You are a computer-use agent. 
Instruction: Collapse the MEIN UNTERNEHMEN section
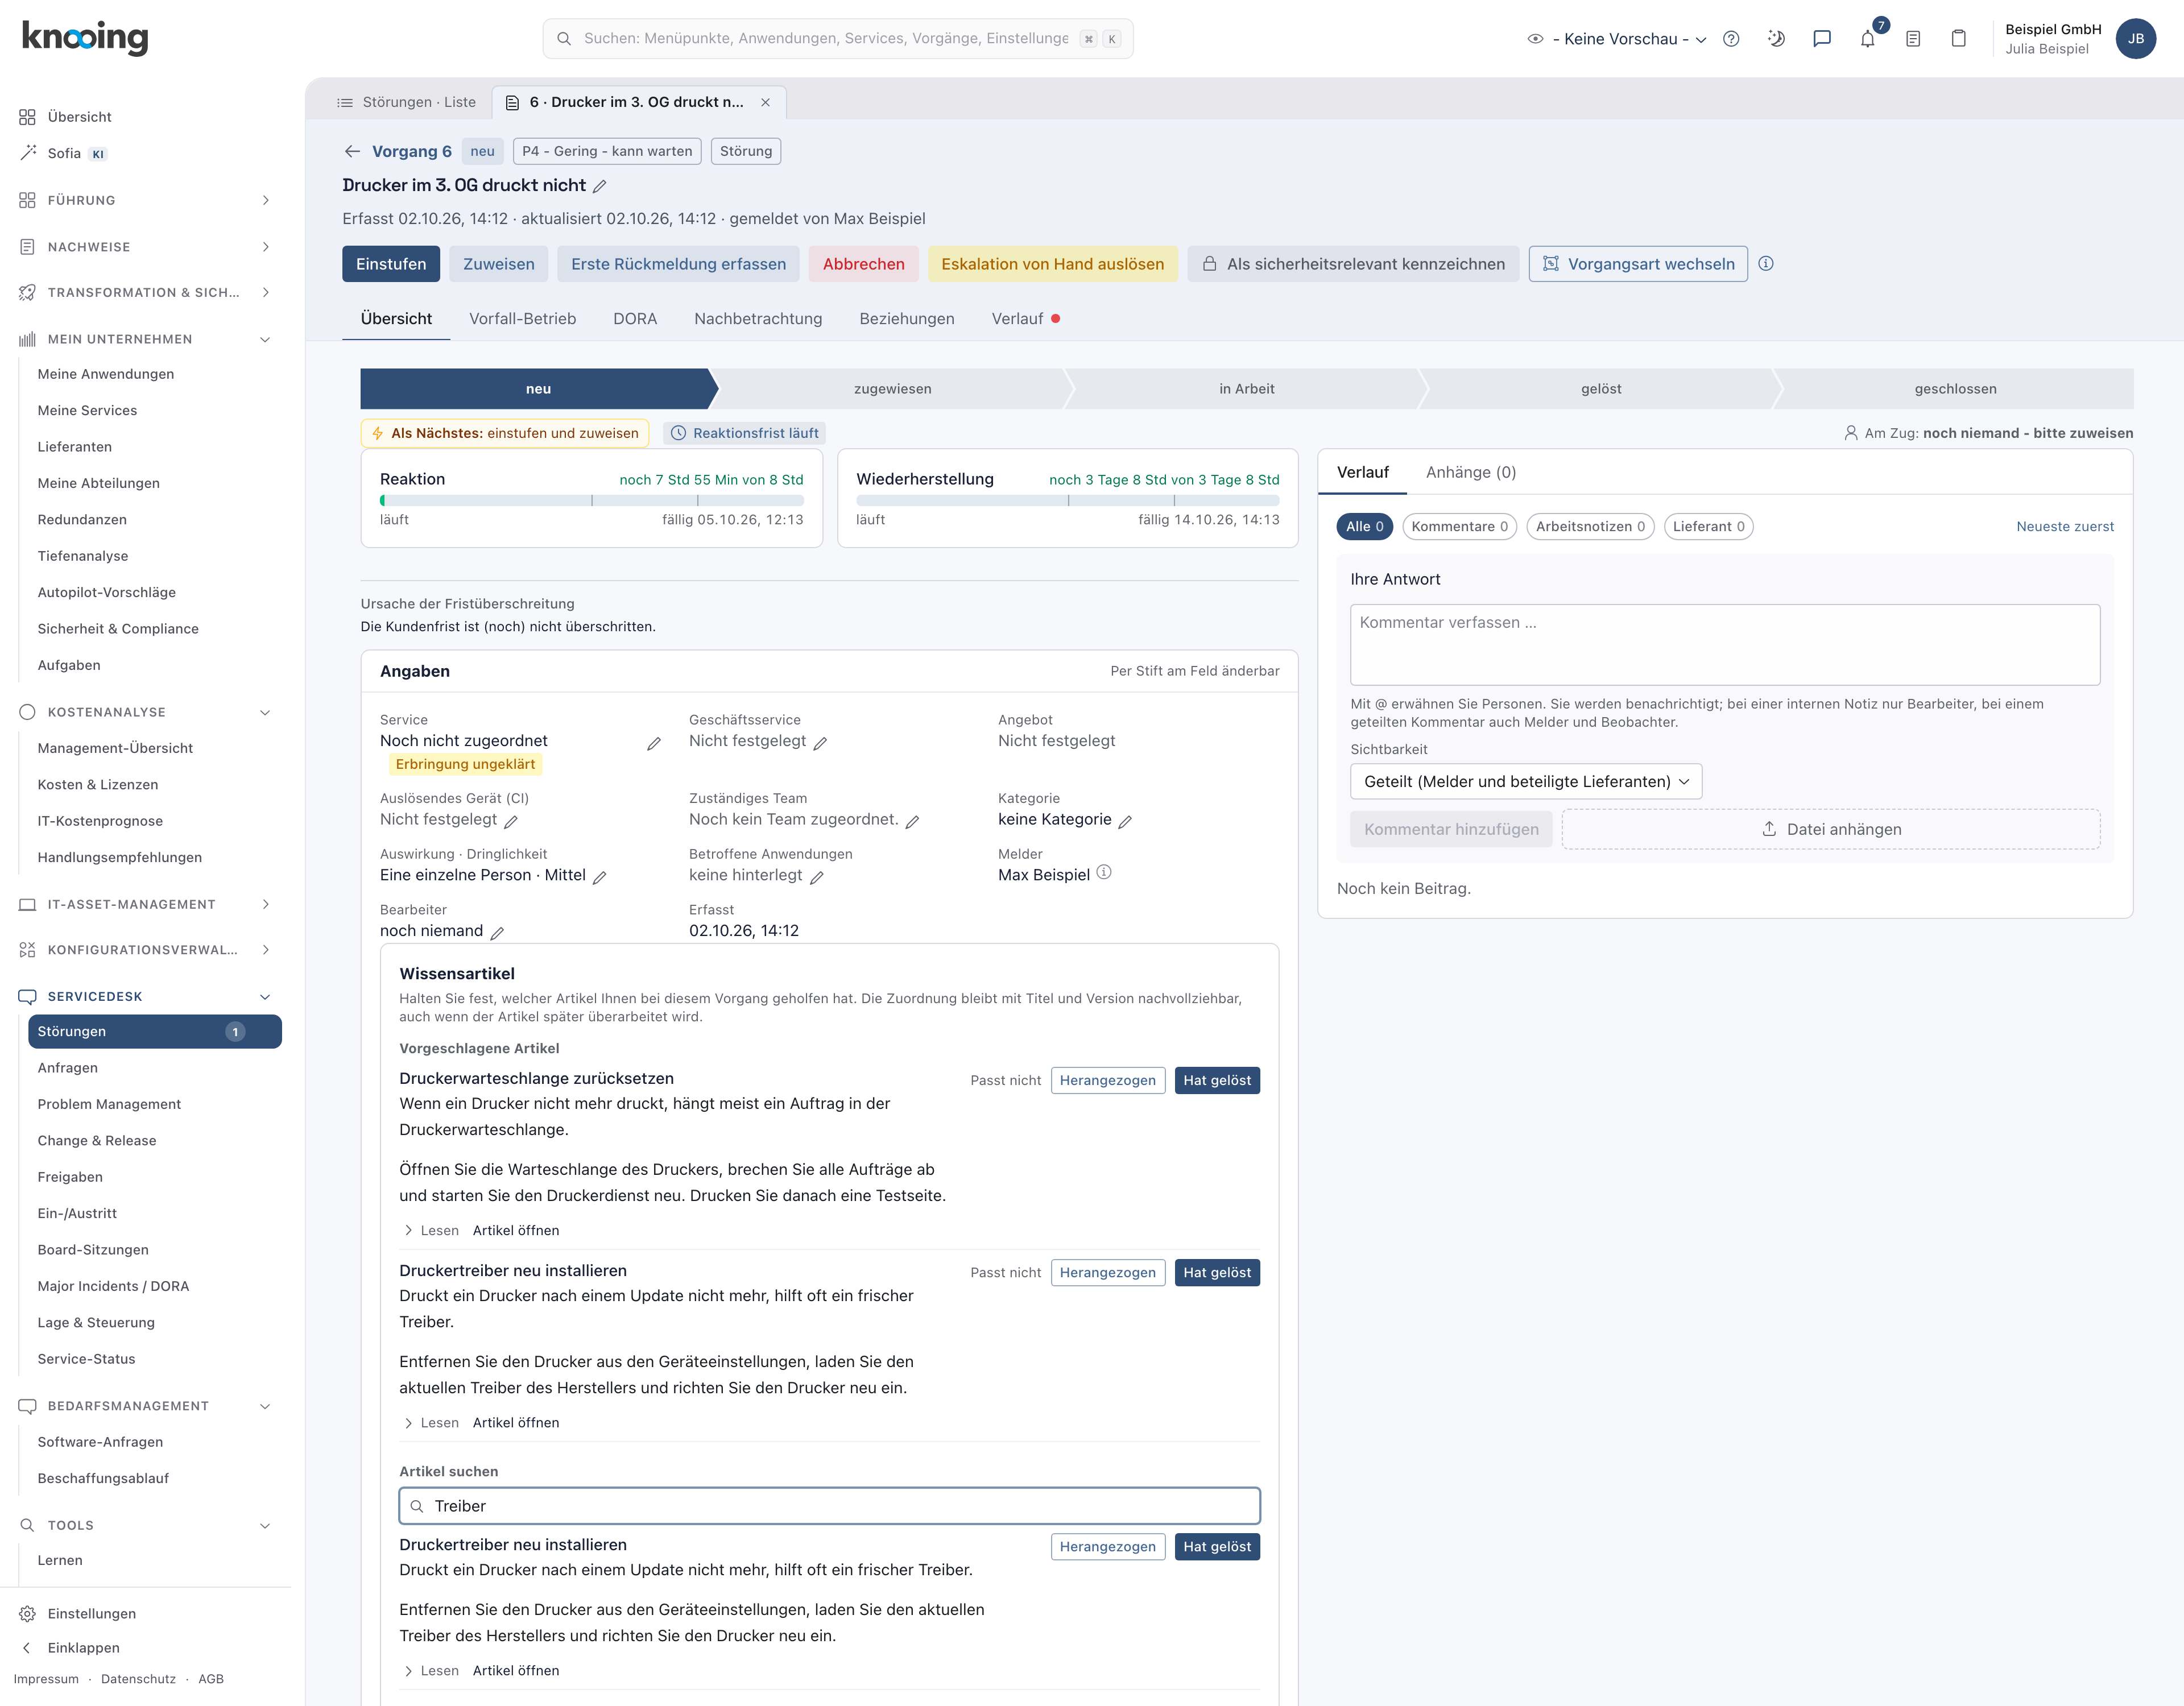point(145,339)
